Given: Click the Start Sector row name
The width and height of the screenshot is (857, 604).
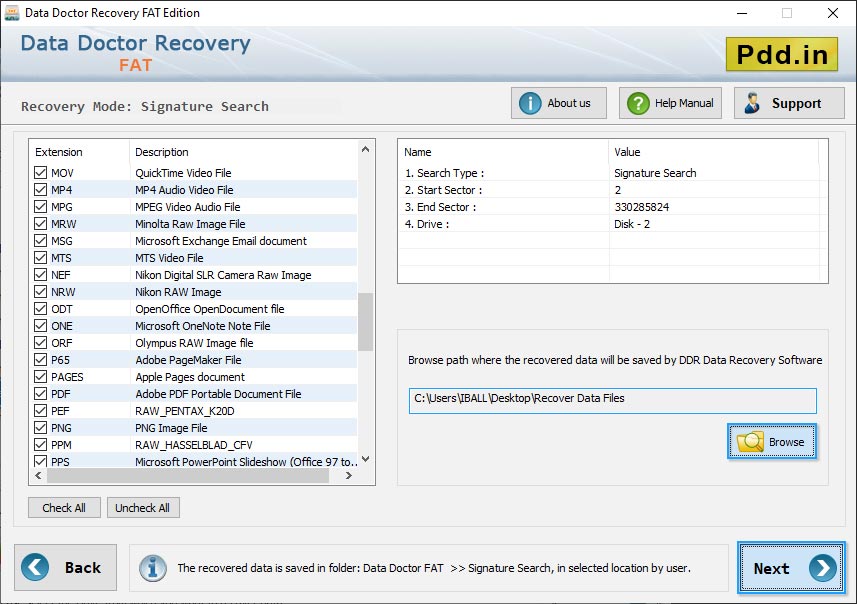Looking at the screenshot, I should tap(443, 190).
